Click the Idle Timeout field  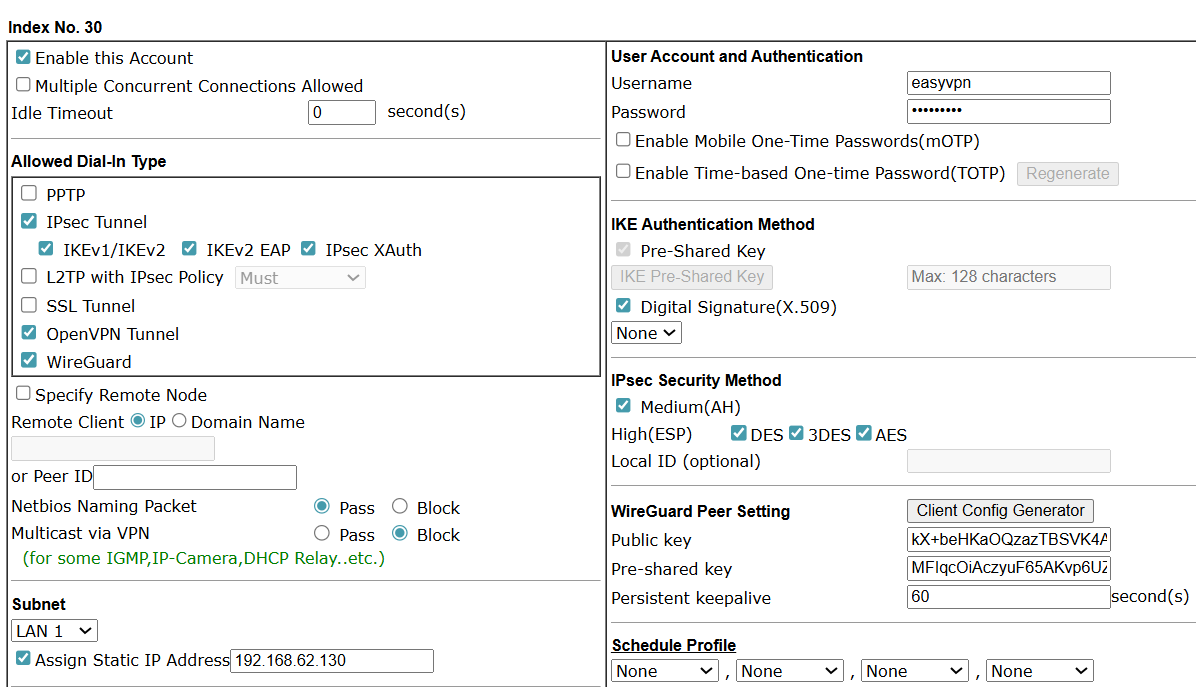pos(342,113)
